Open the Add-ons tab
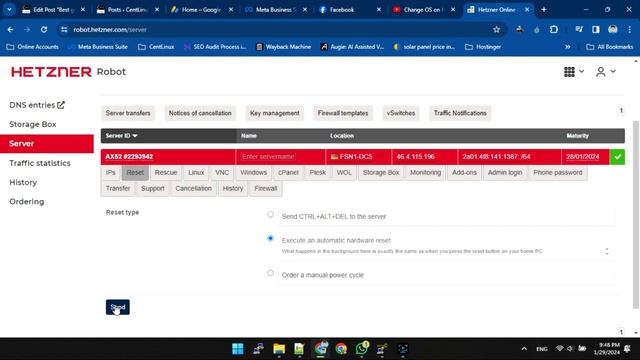 point(464,173)
